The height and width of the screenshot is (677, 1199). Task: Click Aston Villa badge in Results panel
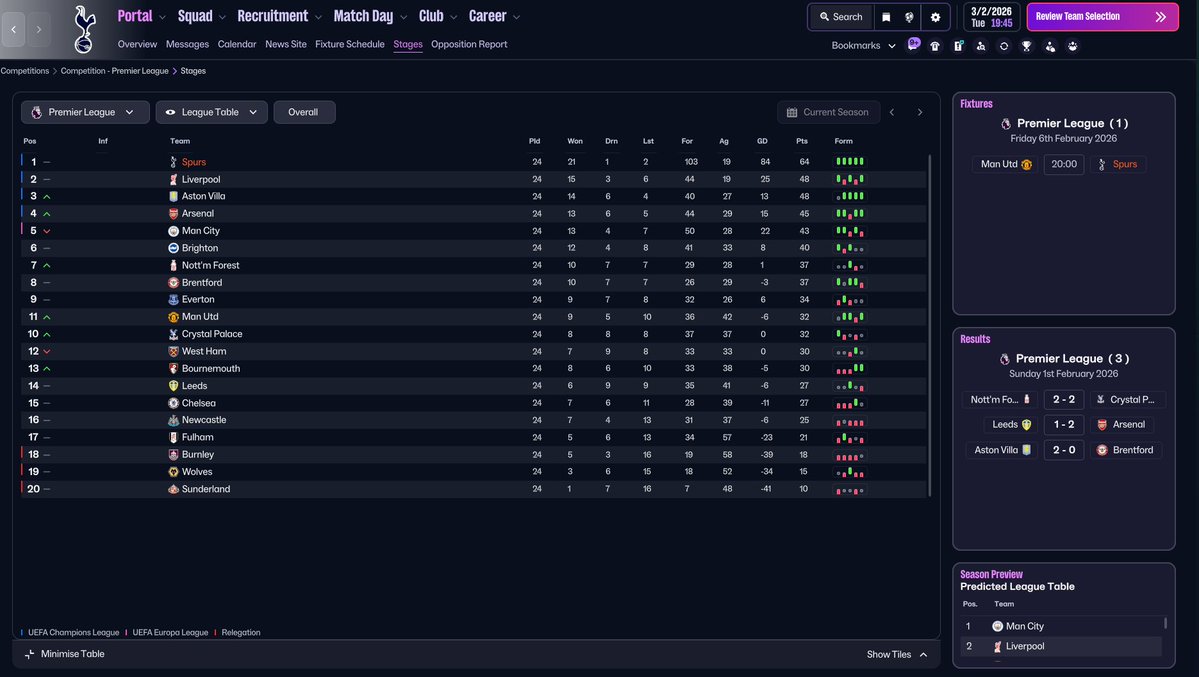coord(1026,450)
